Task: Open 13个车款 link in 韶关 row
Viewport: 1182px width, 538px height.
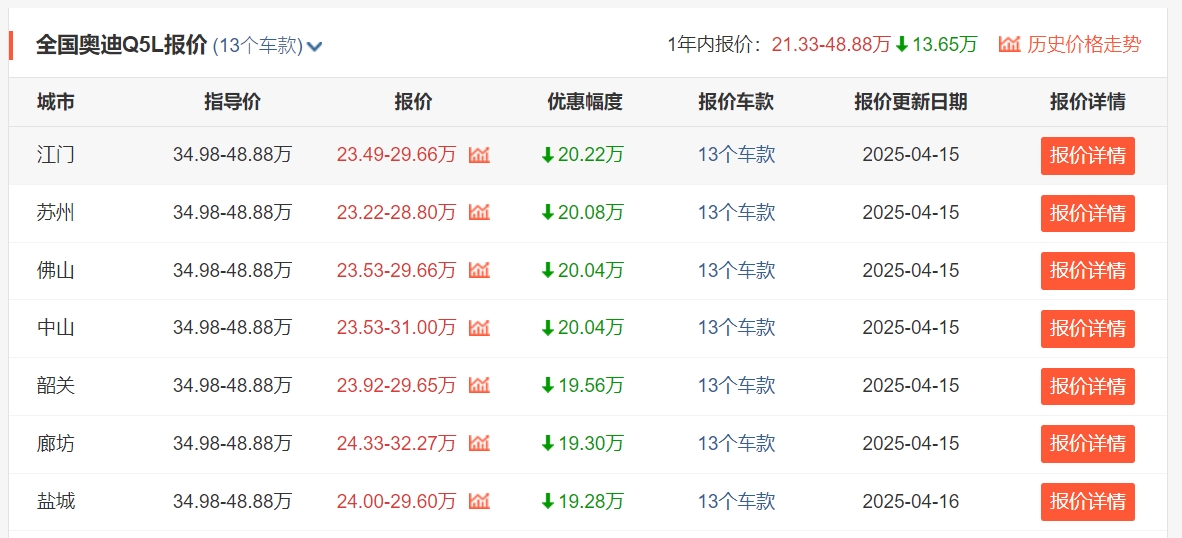Action: [736, 386]
